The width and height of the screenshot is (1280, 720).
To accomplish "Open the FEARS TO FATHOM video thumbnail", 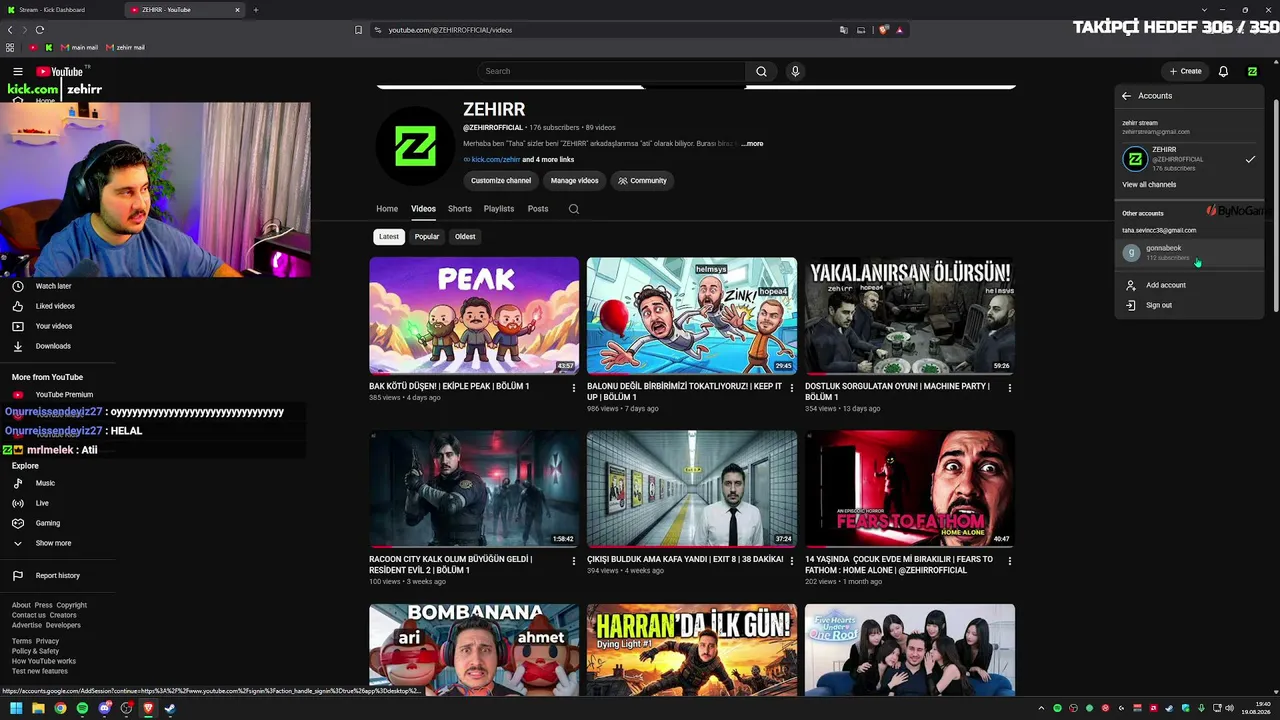I will [910, 489].
